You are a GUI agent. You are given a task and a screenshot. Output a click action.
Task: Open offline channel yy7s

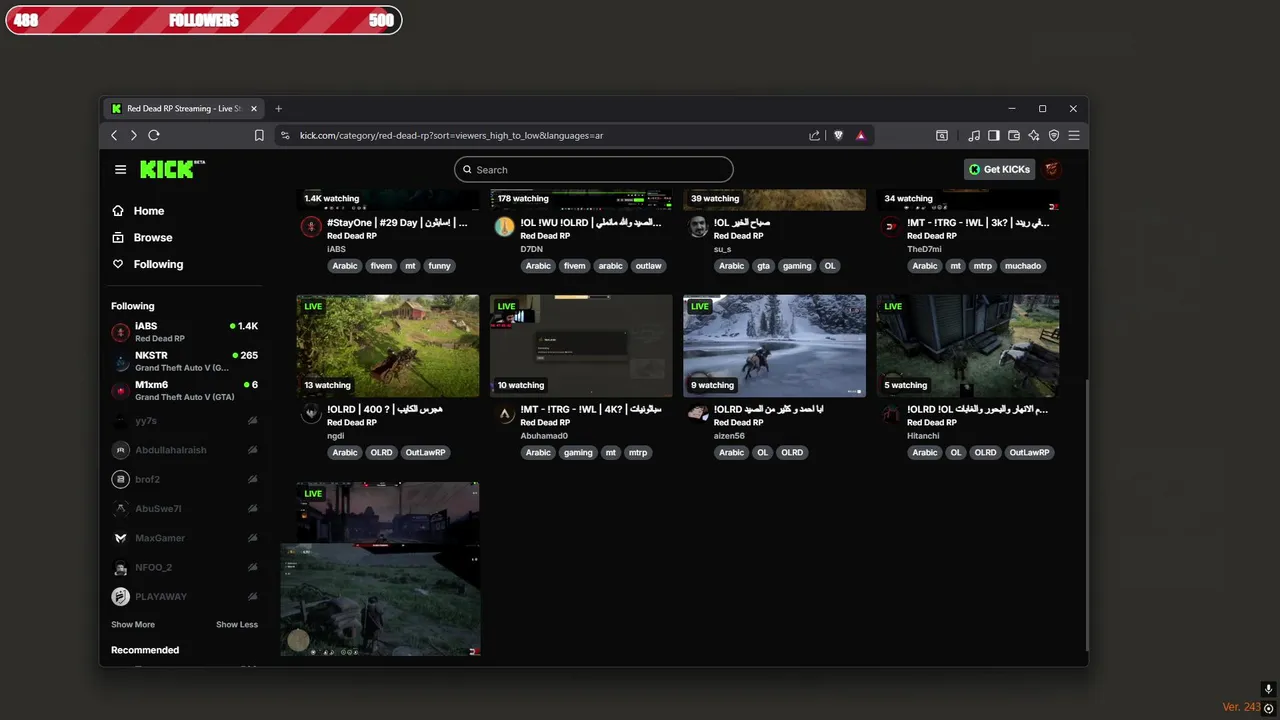185,421
